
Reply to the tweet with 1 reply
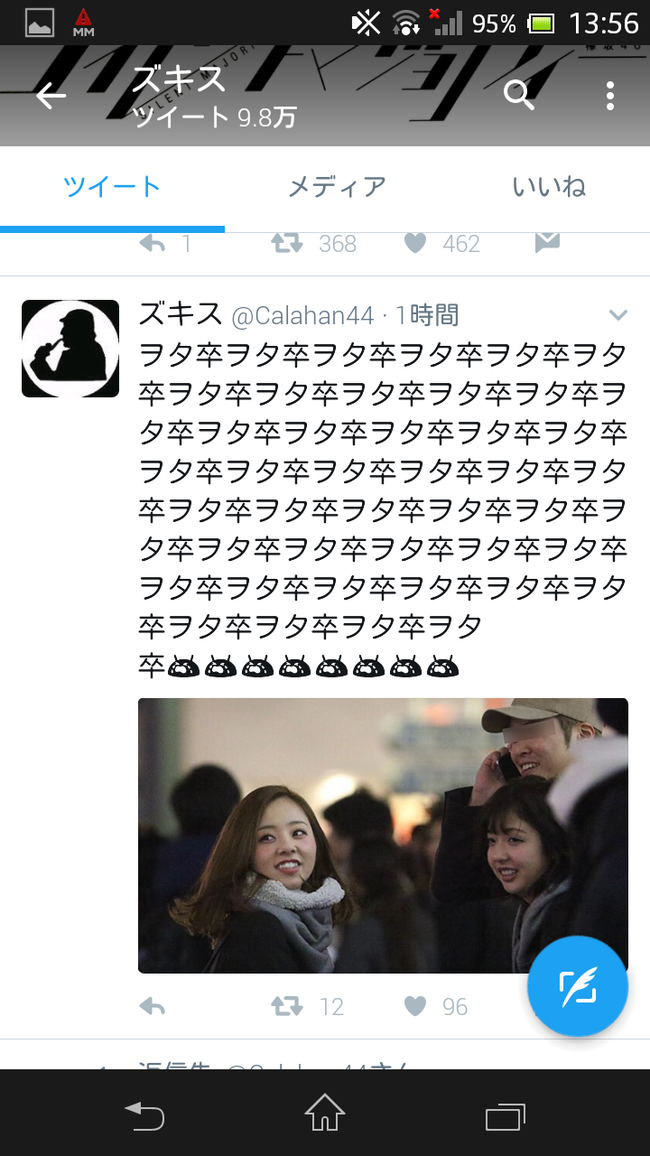tap(153, 243)
